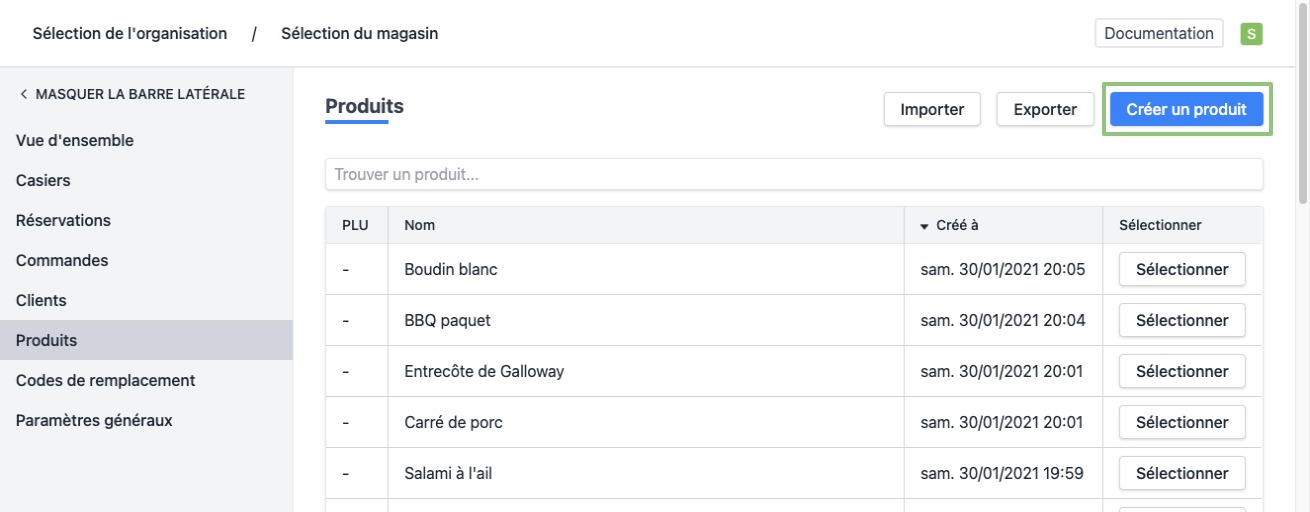Image resolution: width=1310 pixels, height=512 pixels.
Task: Navigate to Commandes in the sidebar
Action: click(x=62, y=260)
